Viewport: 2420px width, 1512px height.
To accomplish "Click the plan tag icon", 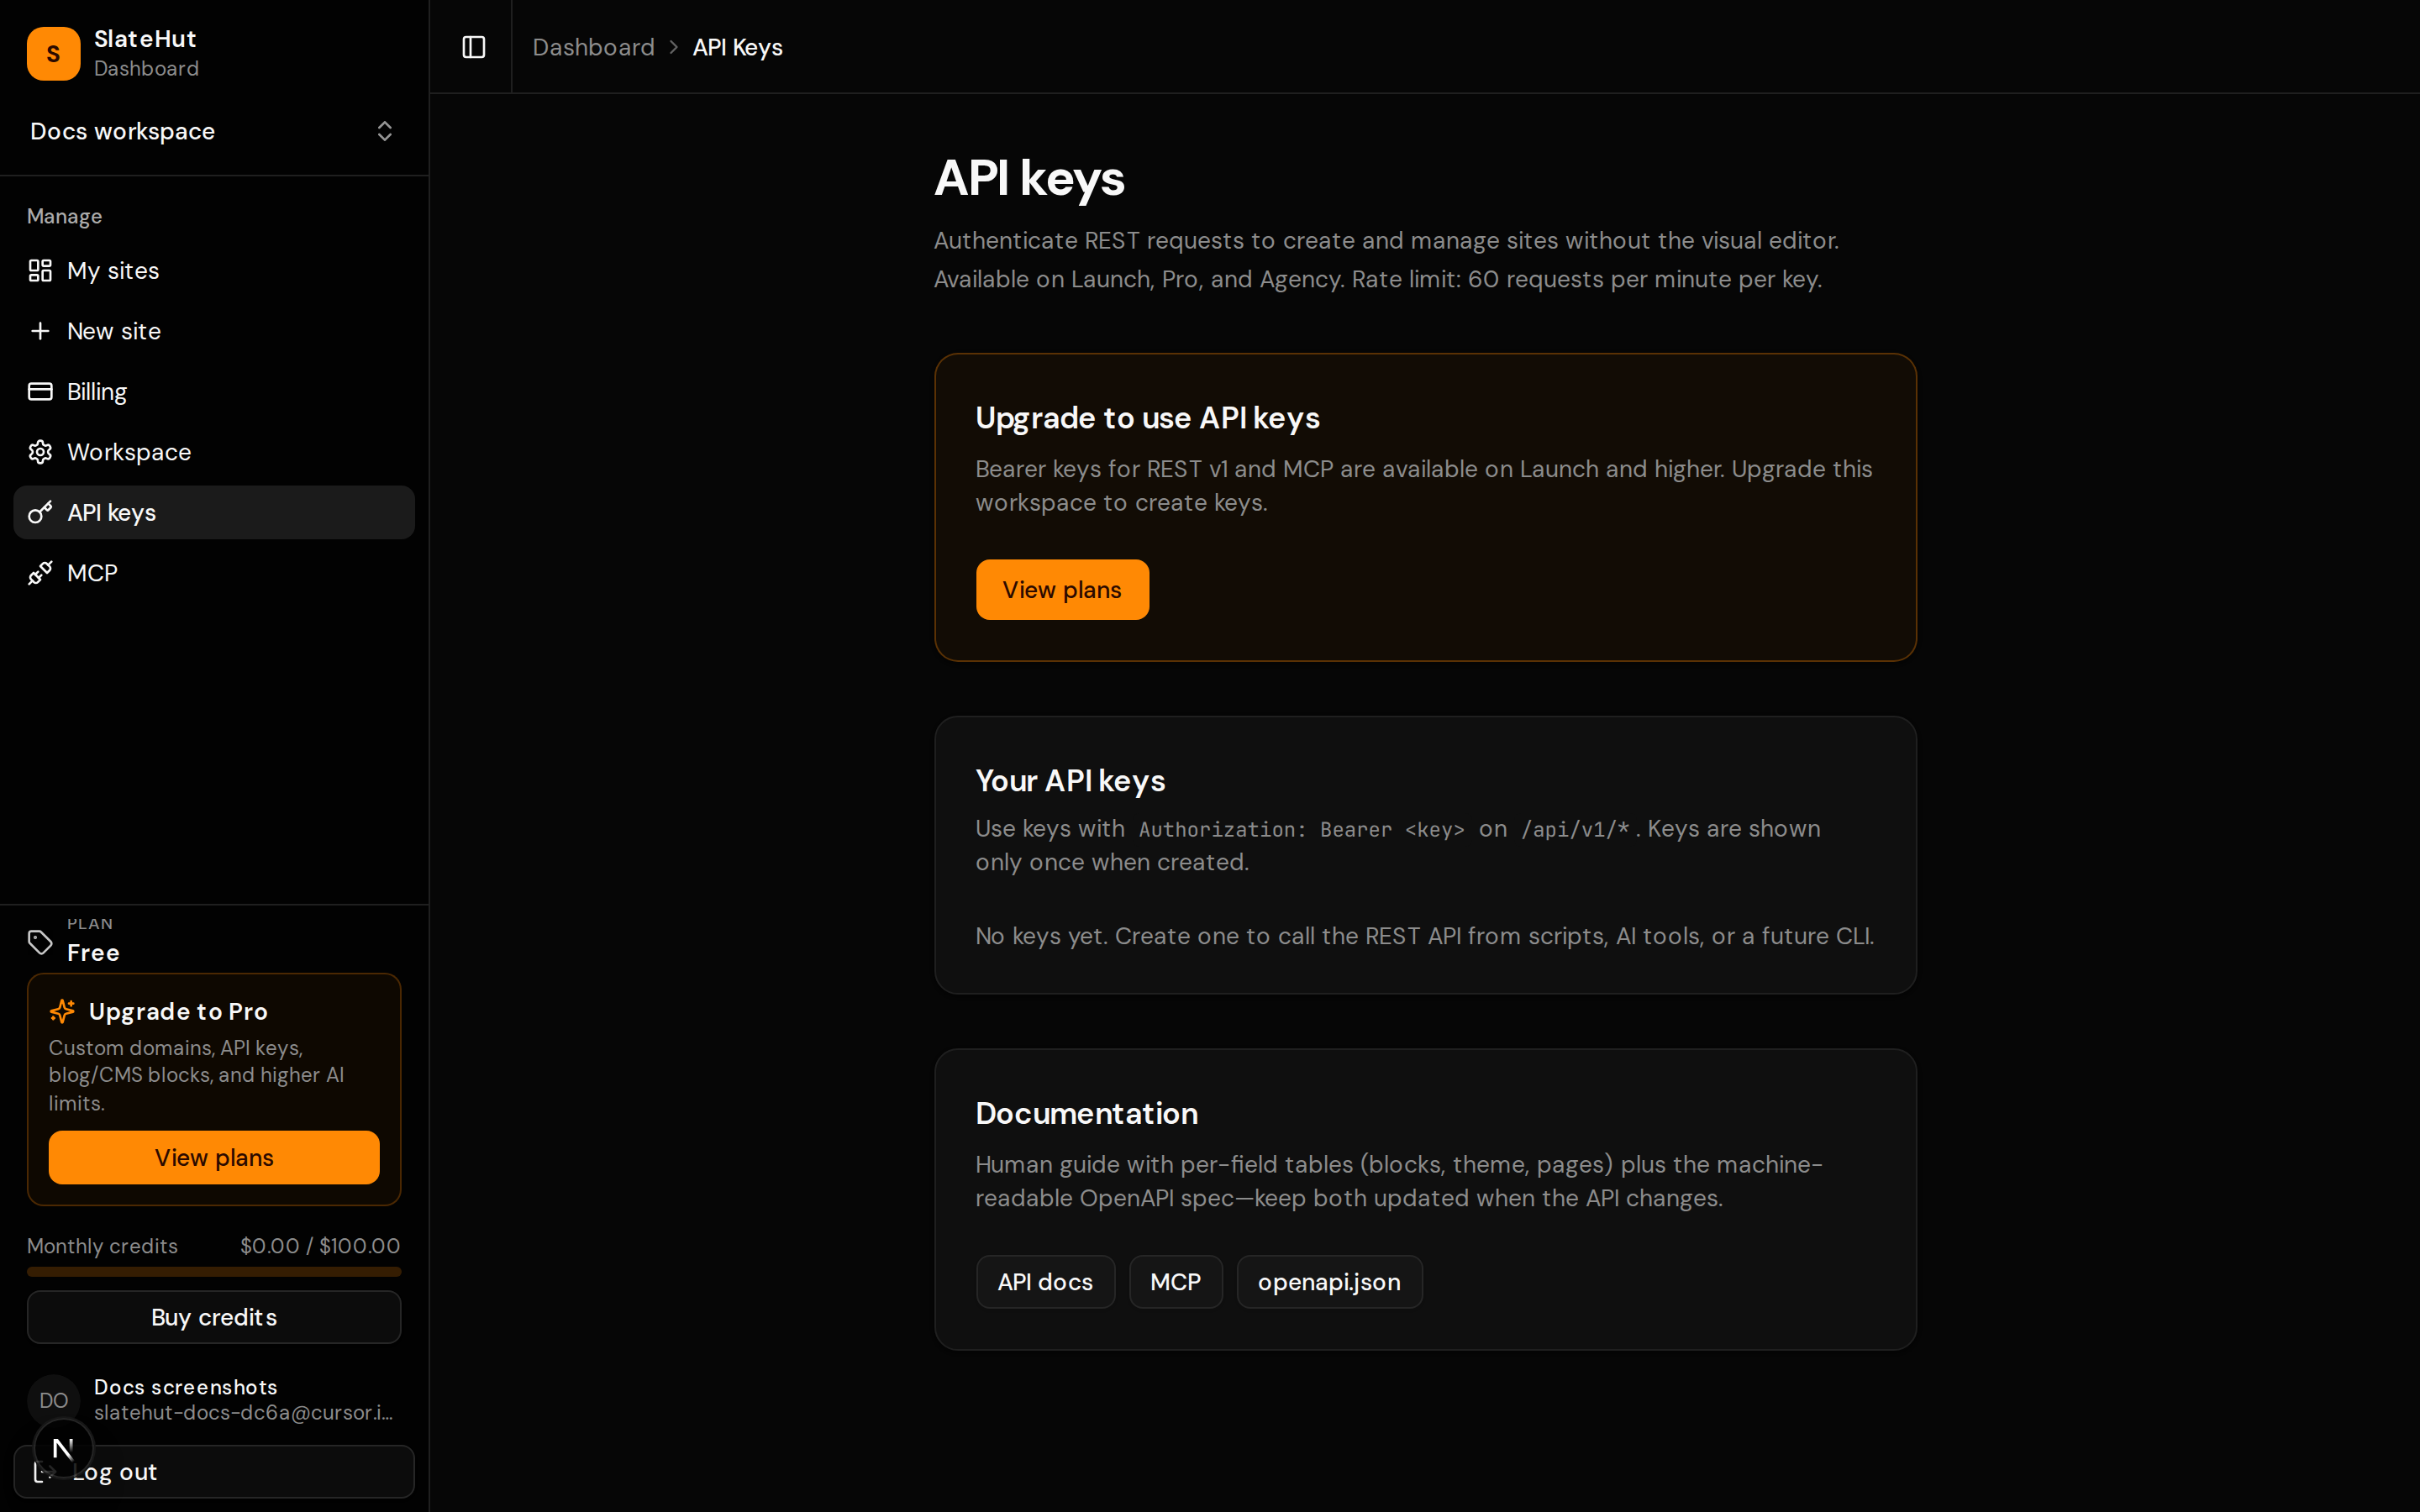I will (x=40, y=942).
